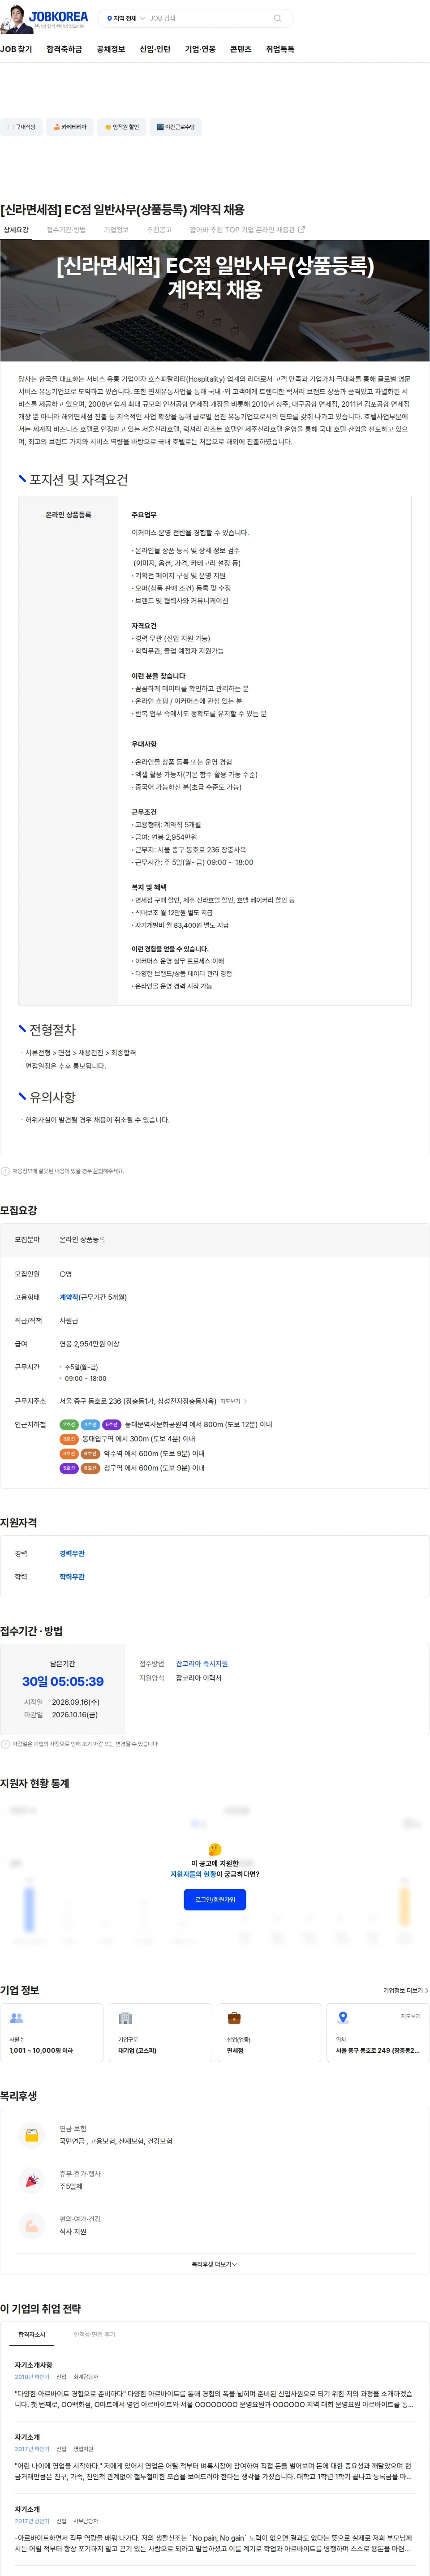Click the remaining time 30일 05:05:39
Screen dimensions: 430x2576
(x=63, y=1681)
